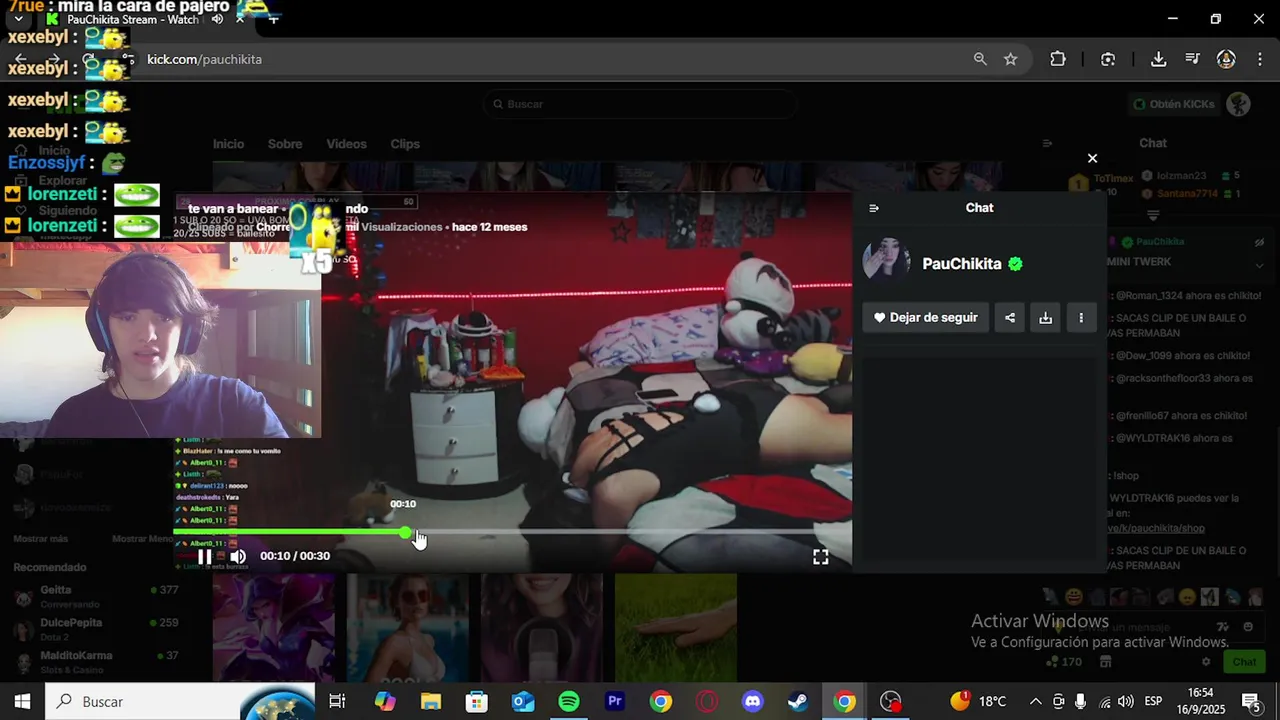Open Geitta recommended channel
Screen dimensions: 1280x720
[95, 597]
